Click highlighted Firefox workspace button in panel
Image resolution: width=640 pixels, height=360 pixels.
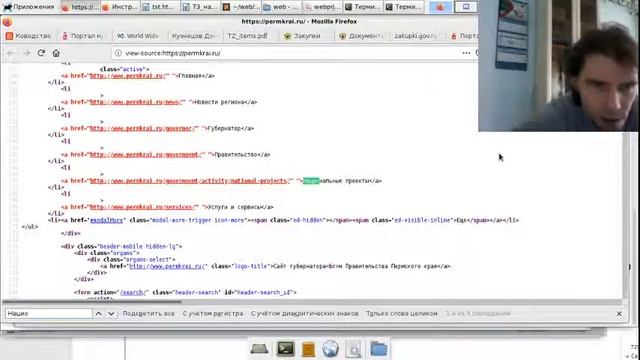tap(440, 7)
